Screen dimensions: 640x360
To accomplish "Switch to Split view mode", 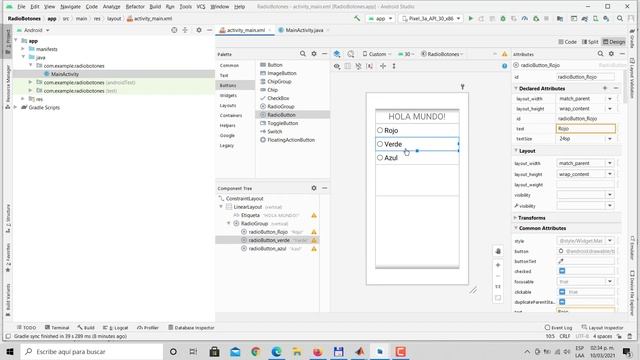I will (x=590, y=42).
